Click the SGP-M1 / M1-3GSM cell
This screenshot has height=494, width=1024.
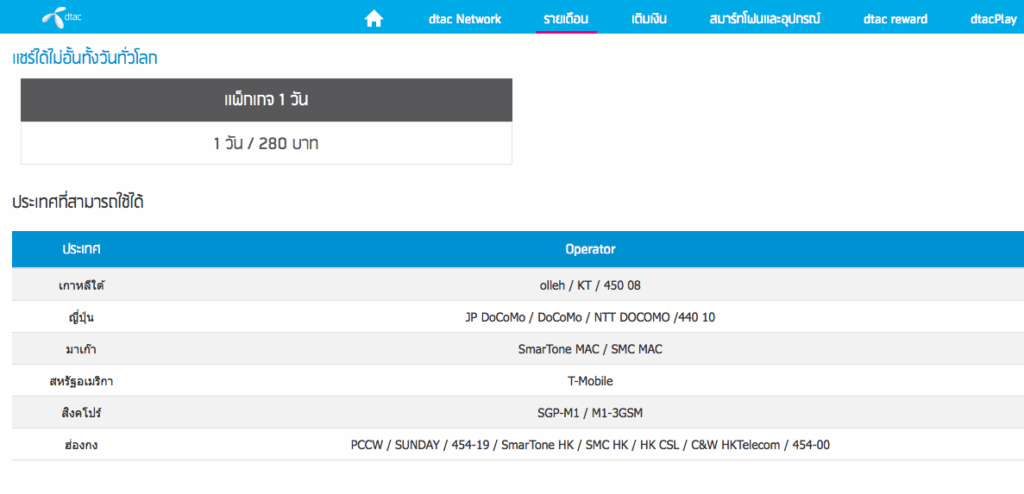pyautogui.click(x=590, y=412)
